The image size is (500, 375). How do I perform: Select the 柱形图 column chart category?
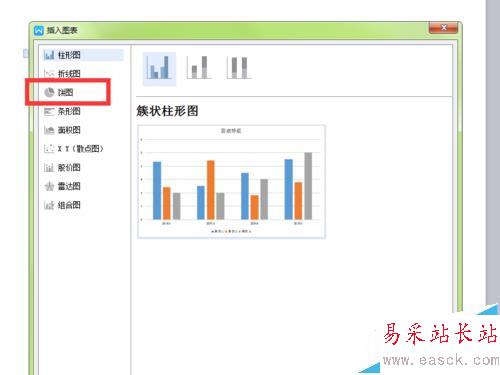(x=83, y=55)
